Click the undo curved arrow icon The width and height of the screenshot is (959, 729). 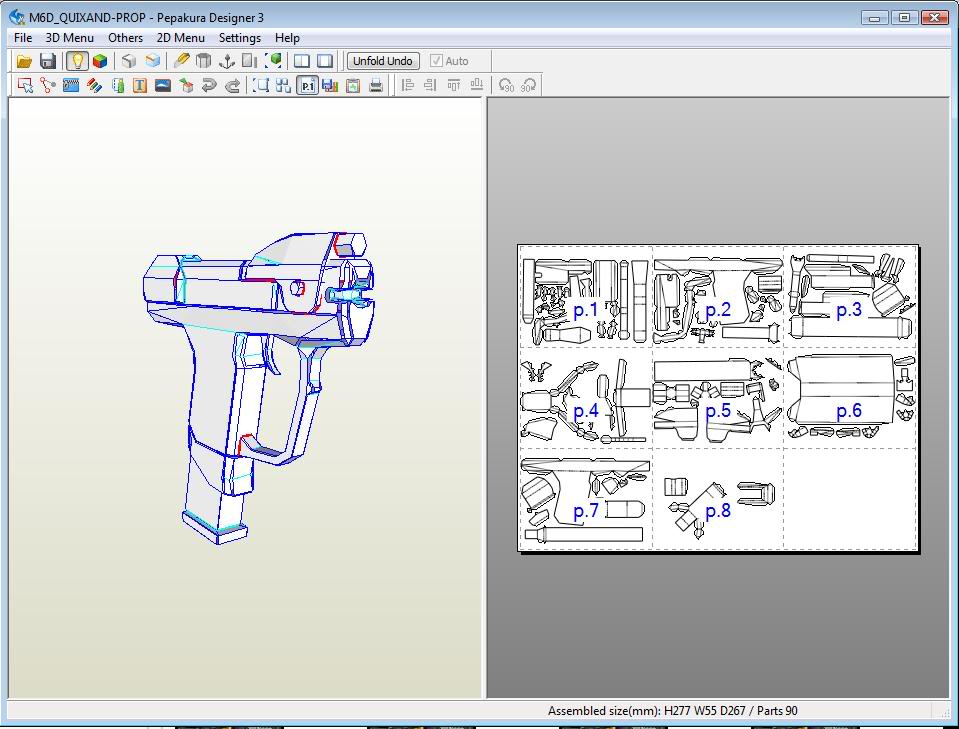(x=209, y=85)
